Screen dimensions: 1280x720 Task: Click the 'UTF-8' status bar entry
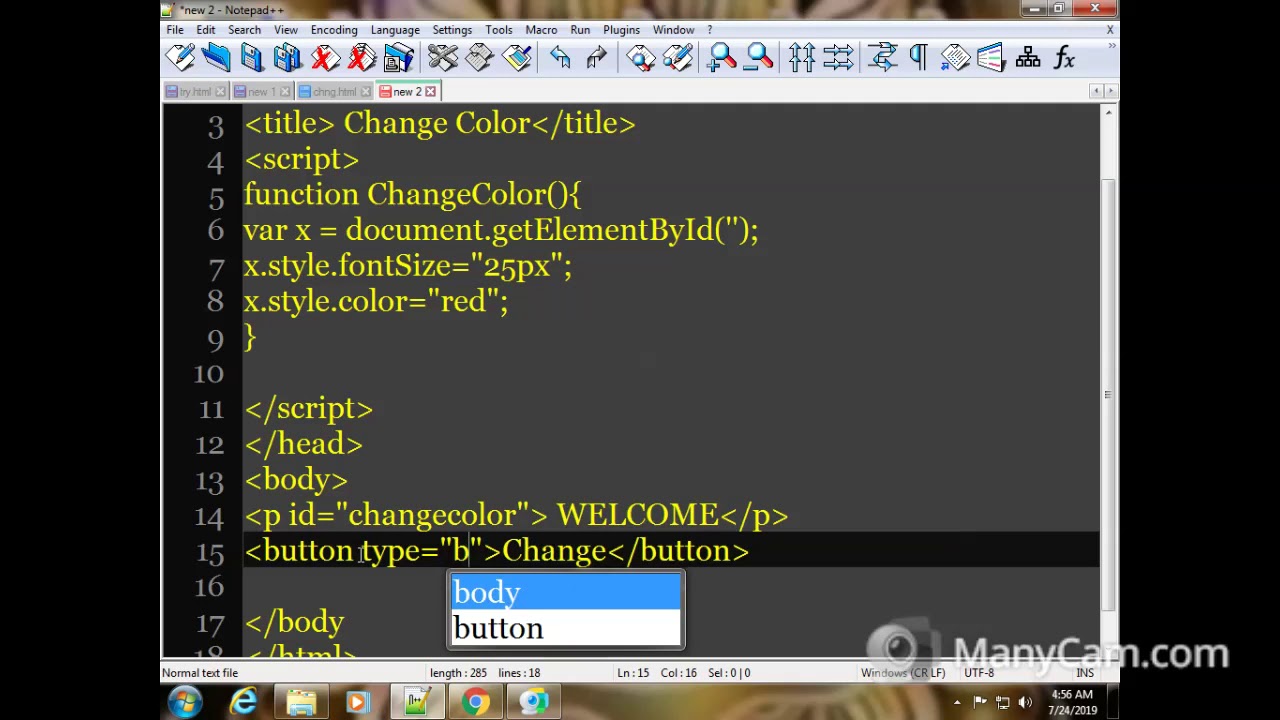coord(979,673)
